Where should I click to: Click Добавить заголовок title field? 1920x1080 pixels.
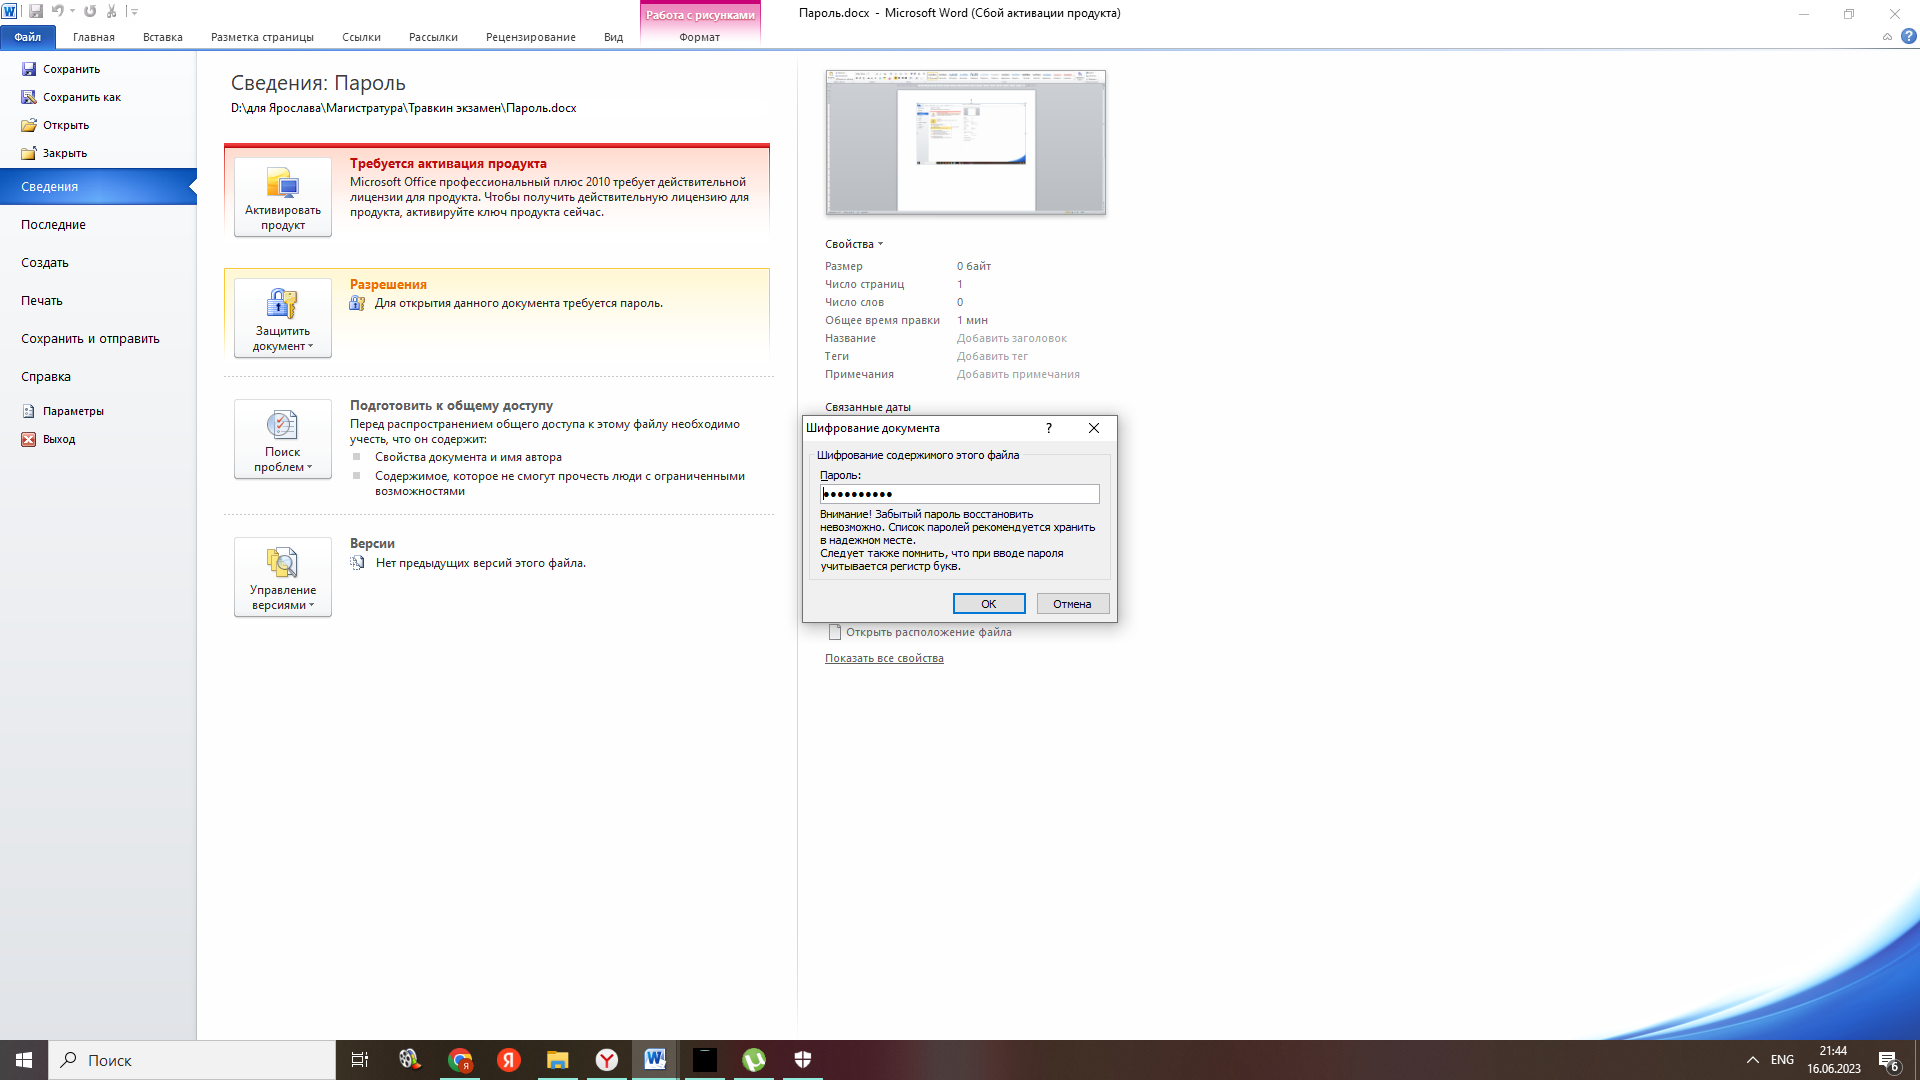(1011, 338)
